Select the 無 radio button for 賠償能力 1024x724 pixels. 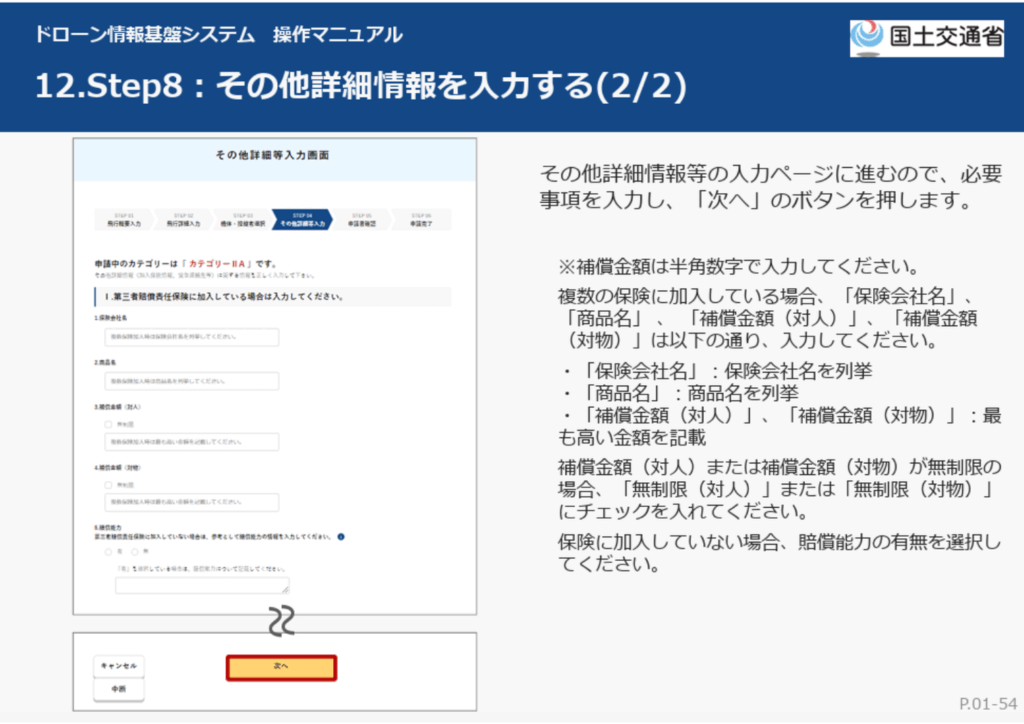(x=135, y=551)
